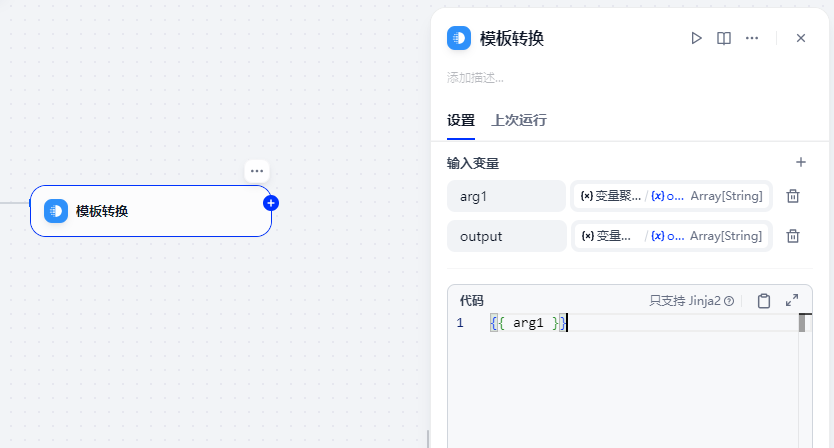Open the Jinja2 help tooltip icon
The height and width of the screenshot is (448, 834).
[729, 301]
